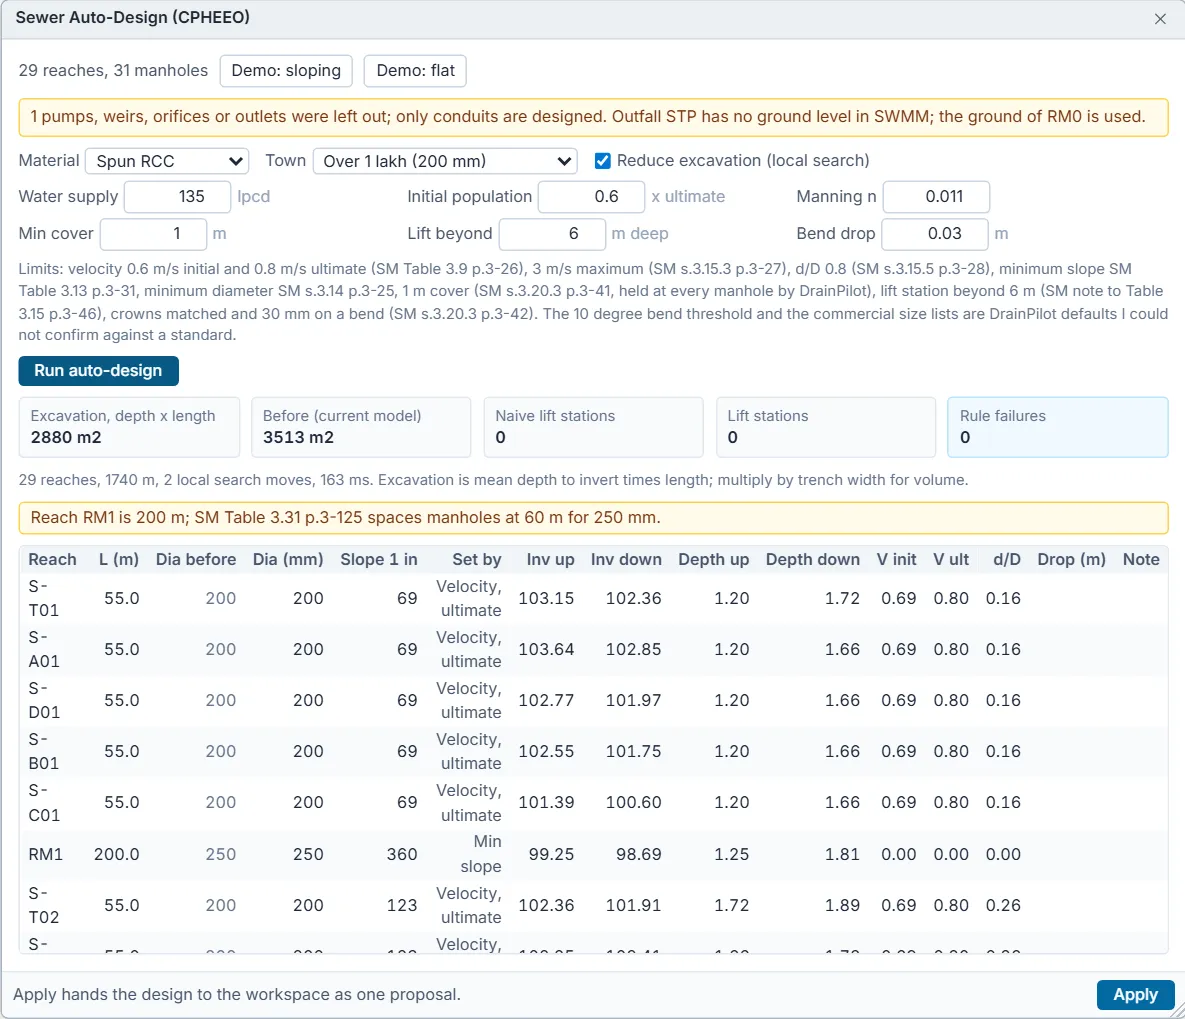This screenshot has height=1019, width=1185.
Task: Edit the Initial population factor field
Action: pyautogui.click(x=592, y=197)
